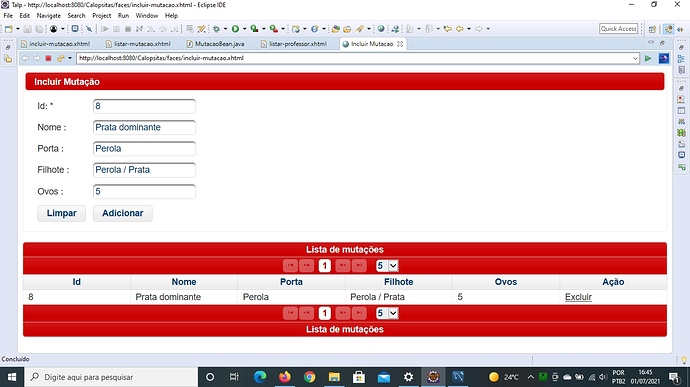The width and height of the screenshot is (690, 387).
Task: Open the upper paginator rows-per-page dropdown
Action: click(x=387, y=265)
